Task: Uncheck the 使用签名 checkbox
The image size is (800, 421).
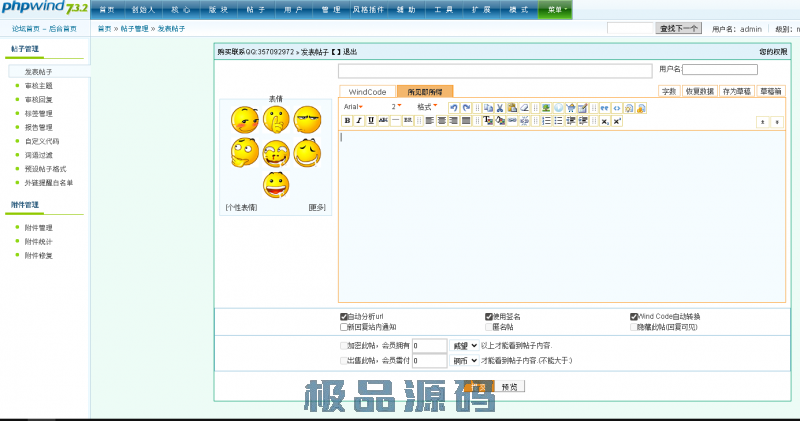Action: coord(489,316)
